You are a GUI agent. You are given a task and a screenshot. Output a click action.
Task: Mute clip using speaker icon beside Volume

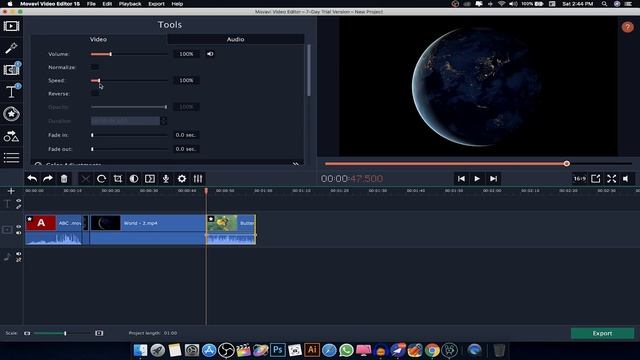click(210, 54)
